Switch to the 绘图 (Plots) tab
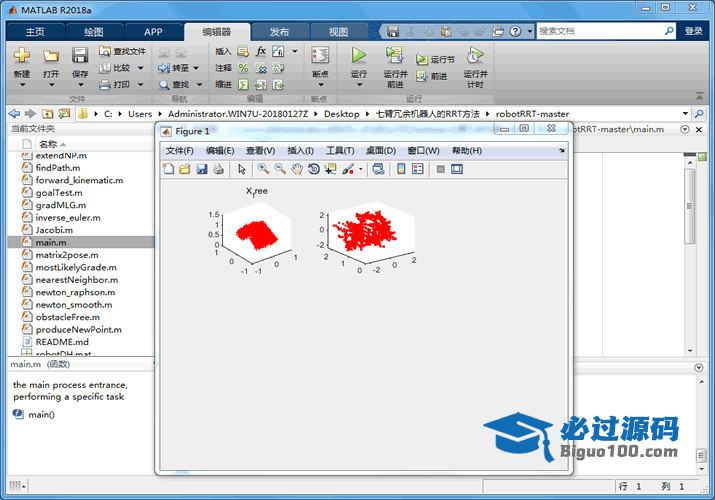Viewport: 715px width, 500px height. tap(94, 32)
